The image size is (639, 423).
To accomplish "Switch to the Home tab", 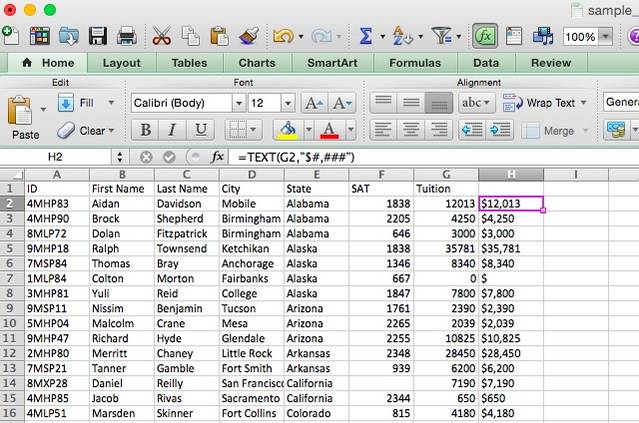I will tap(48, 63).
